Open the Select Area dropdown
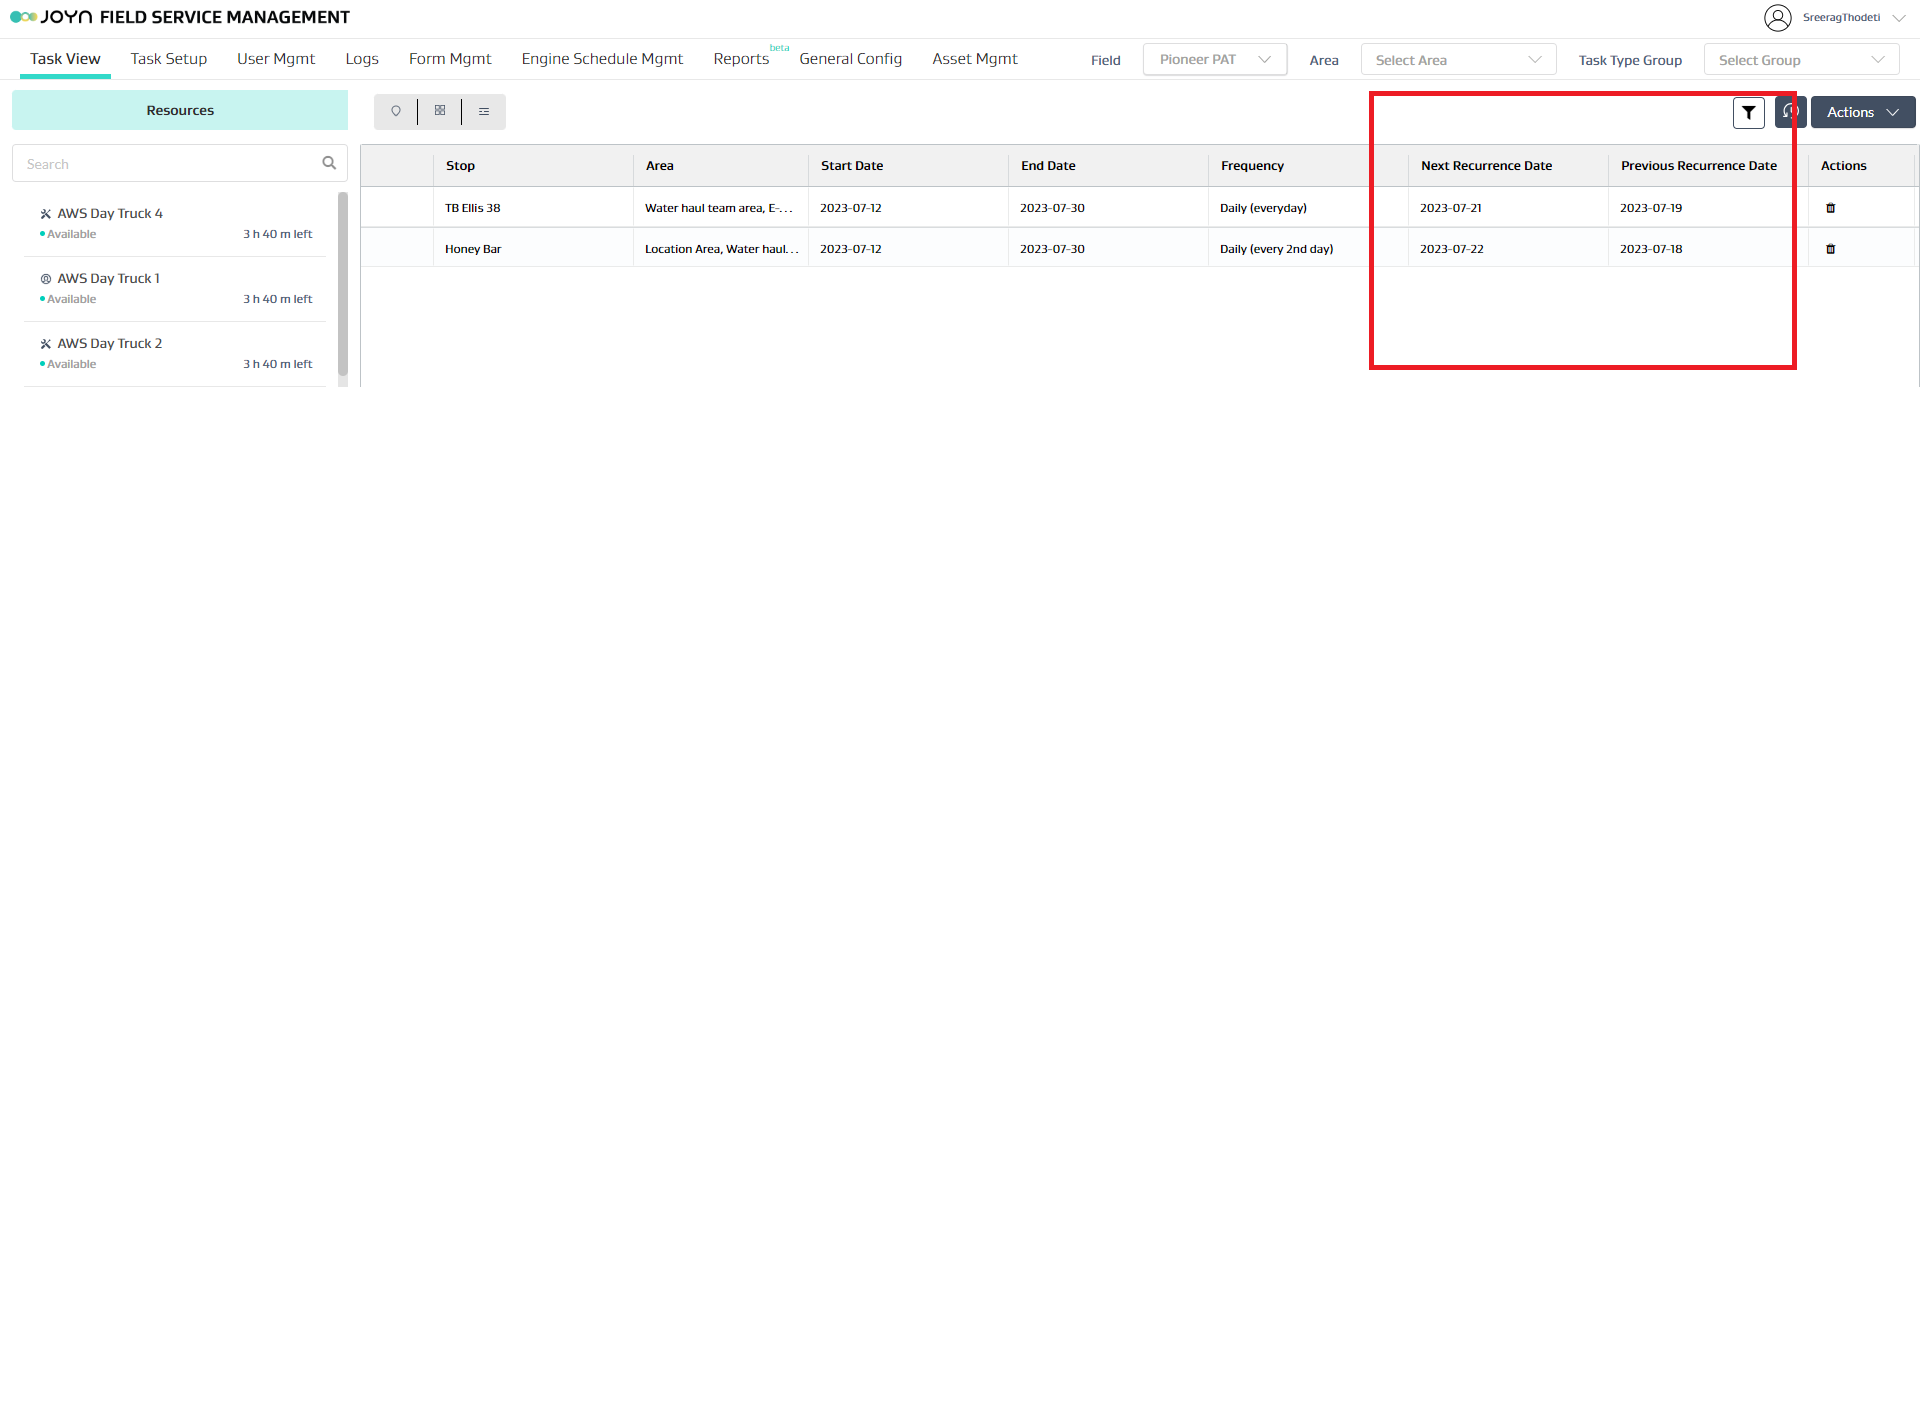The image size is (1920, 1416). point(1457,60)
